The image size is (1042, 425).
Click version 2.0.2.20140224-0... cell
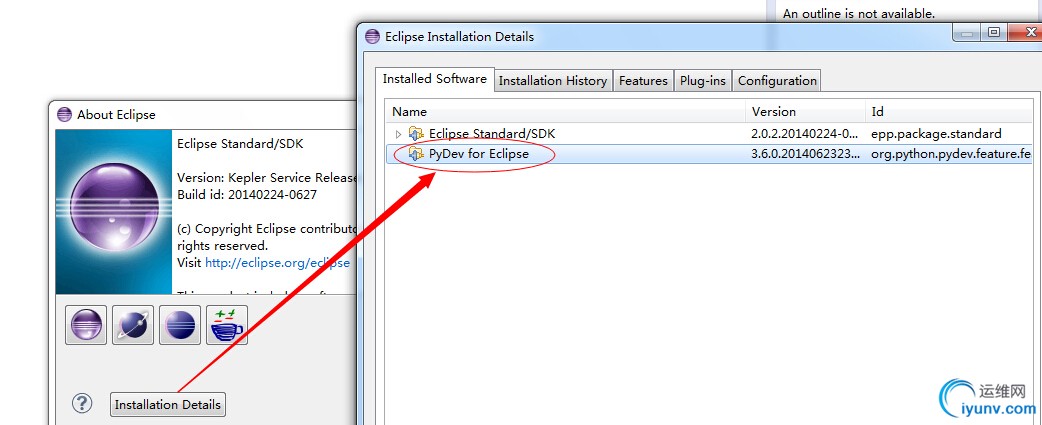point(804,134)
